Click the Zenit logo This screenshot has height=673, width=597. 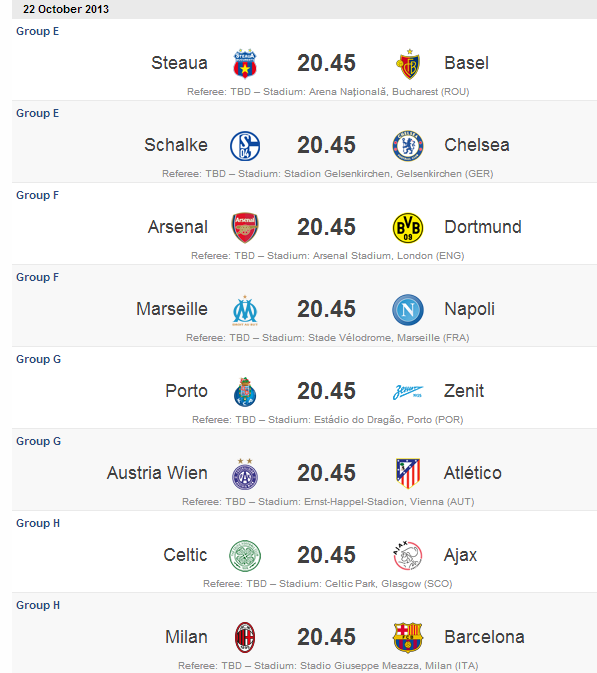point(408,392)
